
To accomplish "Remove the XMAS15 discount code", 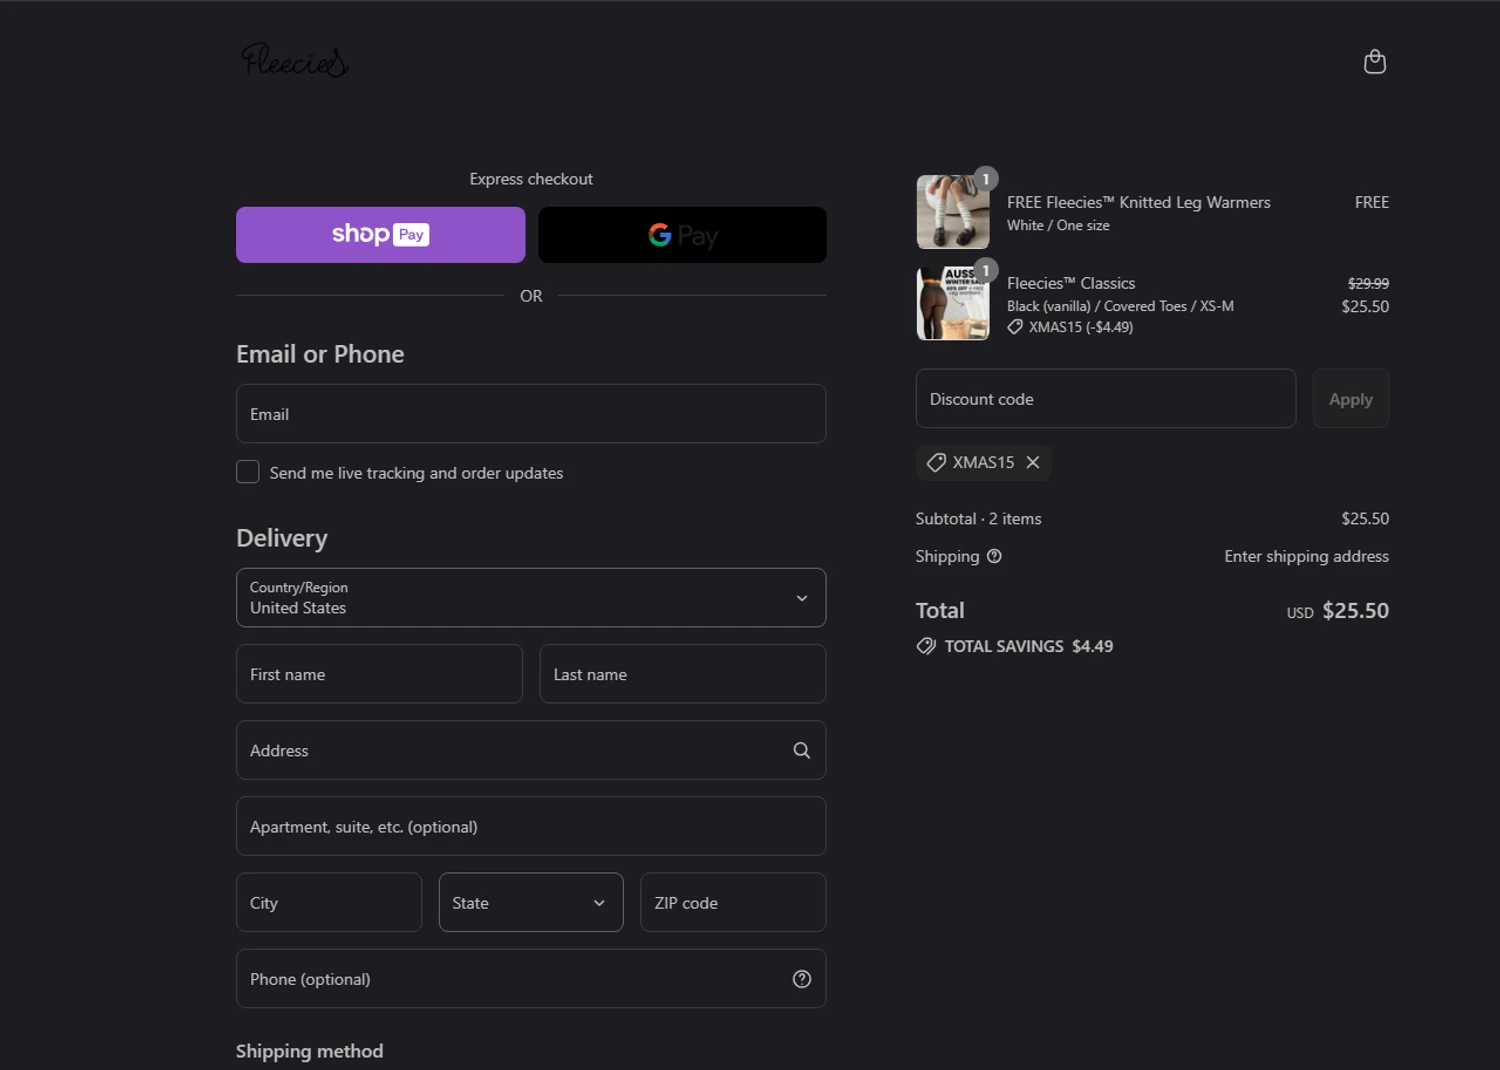I will tap(1033, 462).
